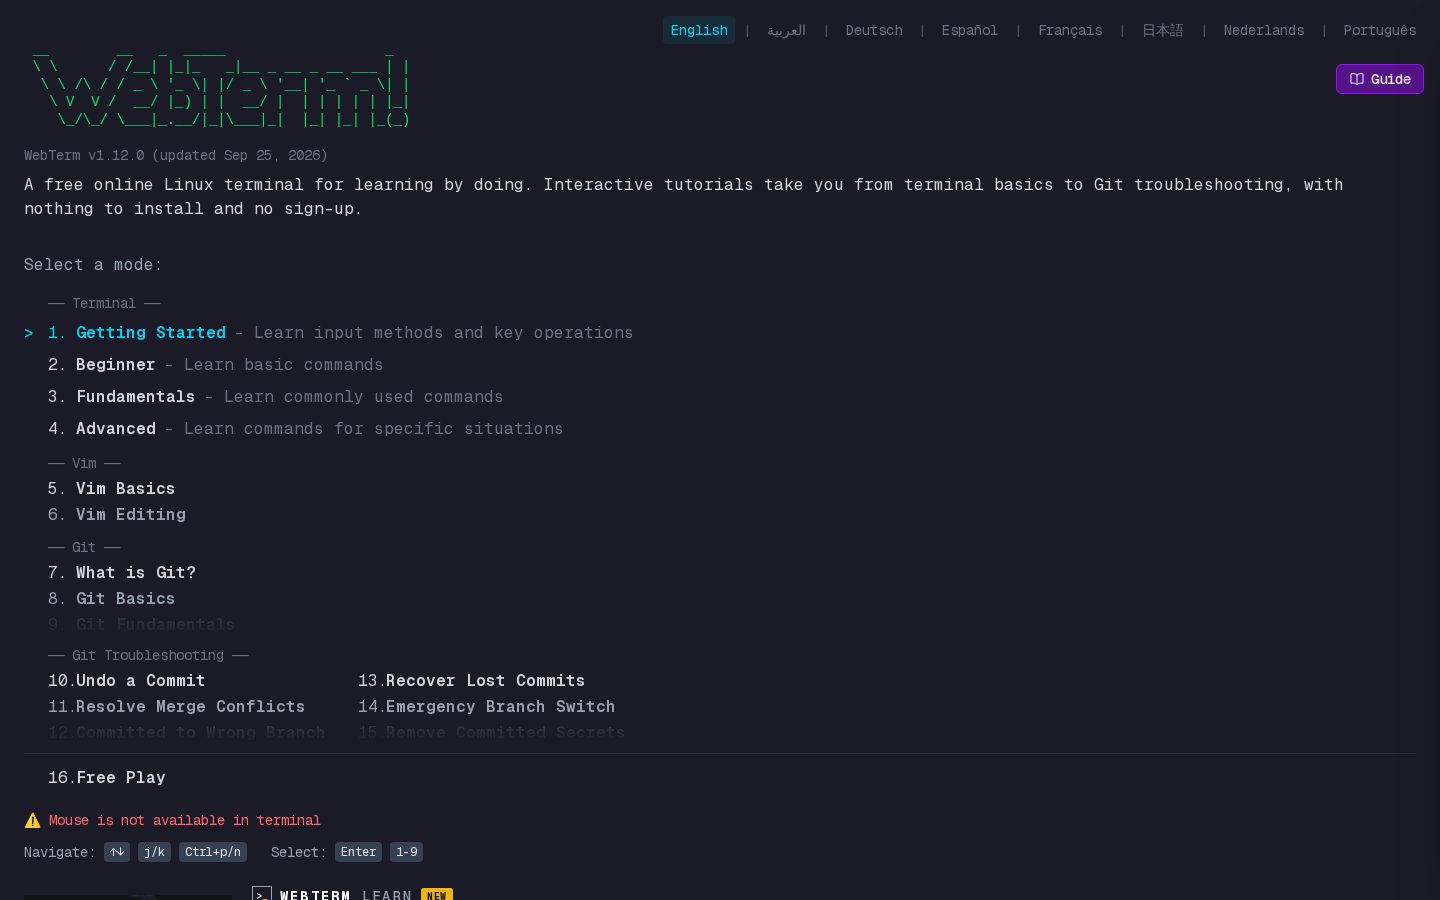Click the WebTerm v1.12.0 version text
1440x900 pixels.
click(176, 155)
